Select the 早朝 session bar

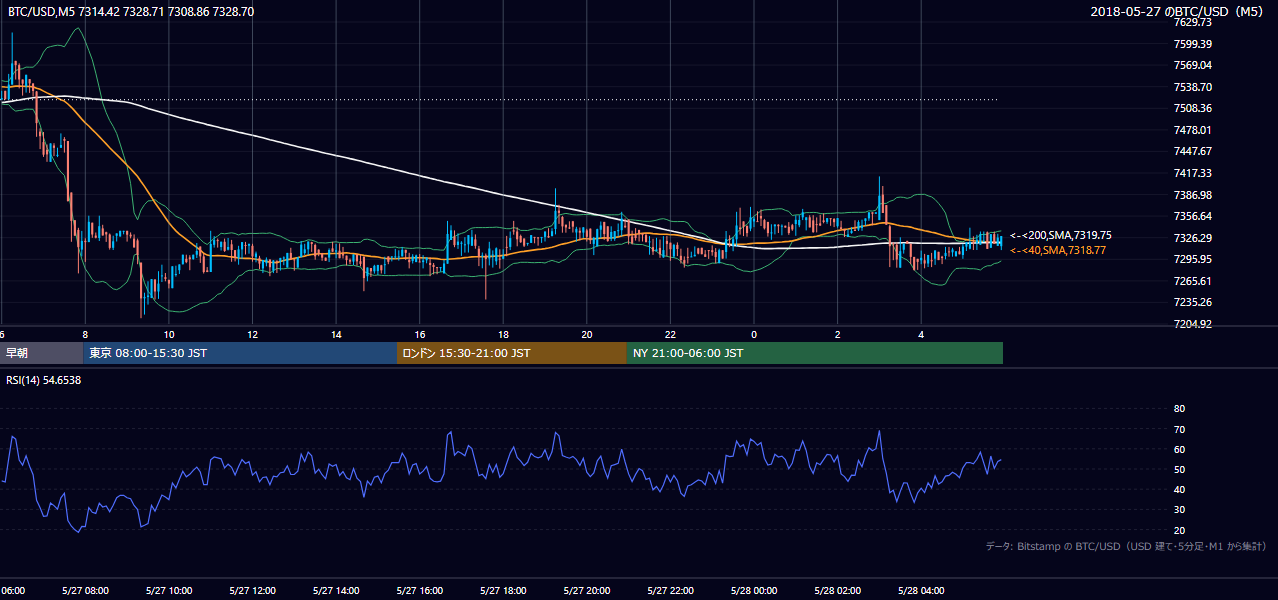pyautogui.click(x=41, y=353)
